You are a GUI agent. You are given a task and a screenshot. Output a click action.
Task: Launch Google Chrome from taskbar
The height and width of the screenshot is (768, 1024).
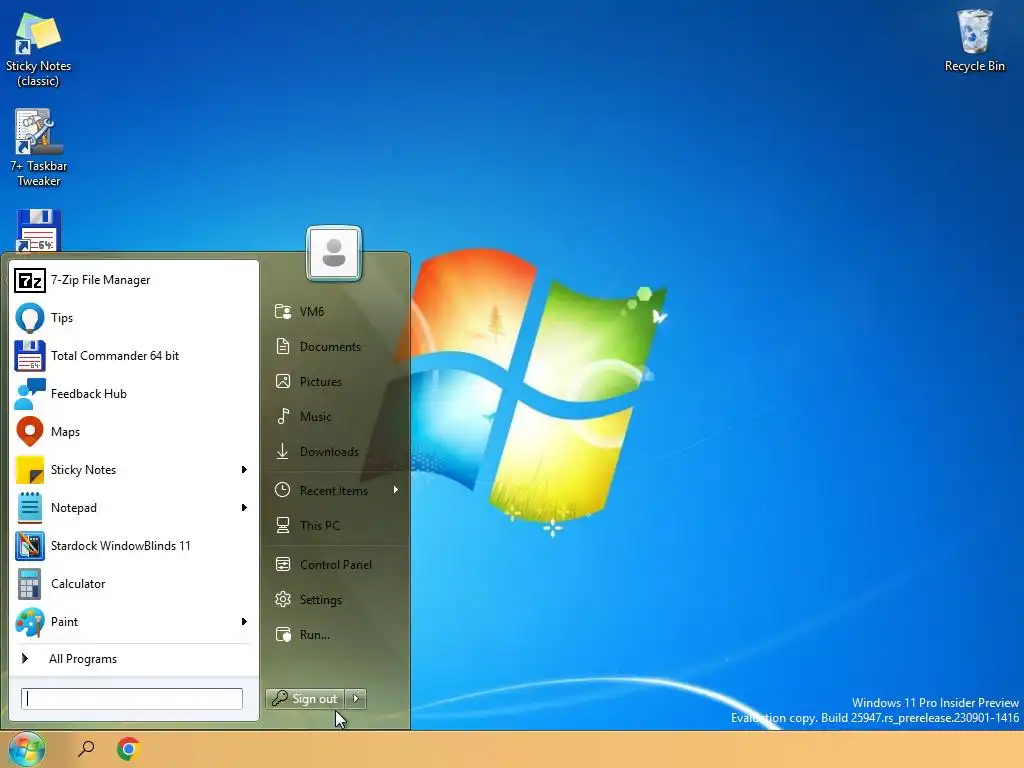point(129,749)
